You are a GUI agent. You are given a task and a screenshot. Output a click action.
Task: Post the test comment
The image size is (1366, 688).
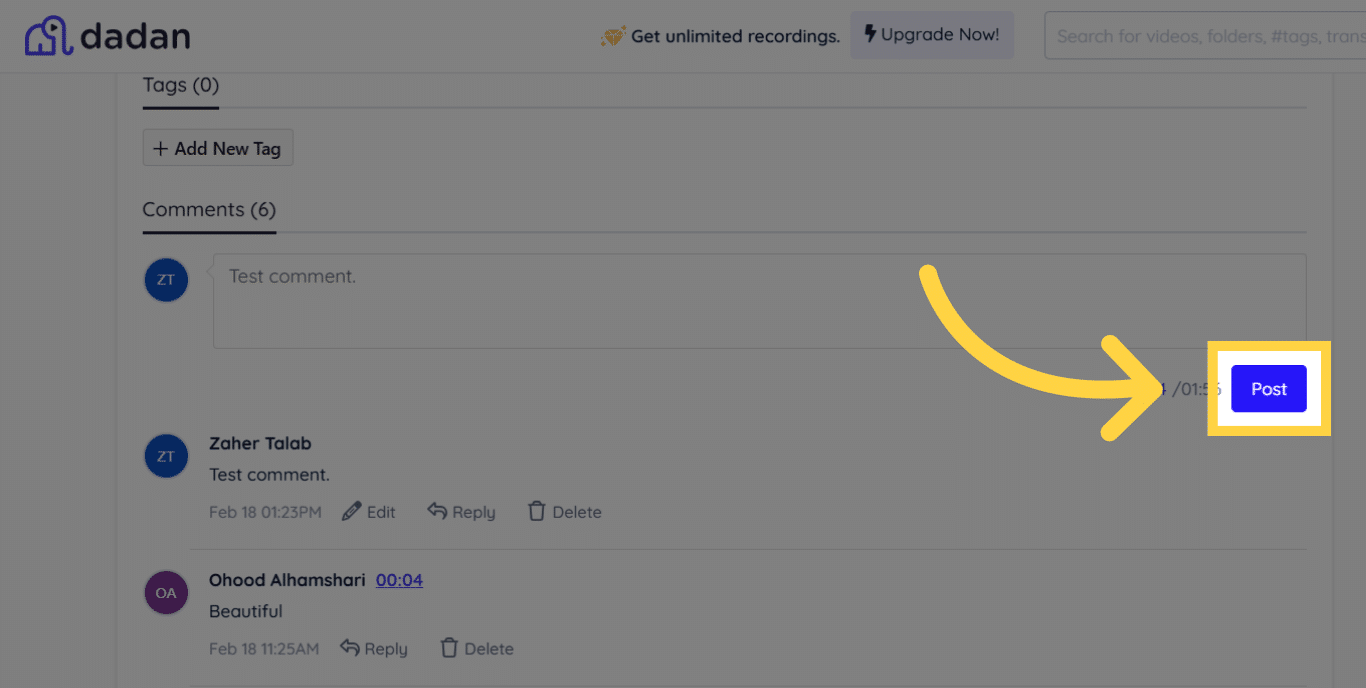pos(1268,389)
